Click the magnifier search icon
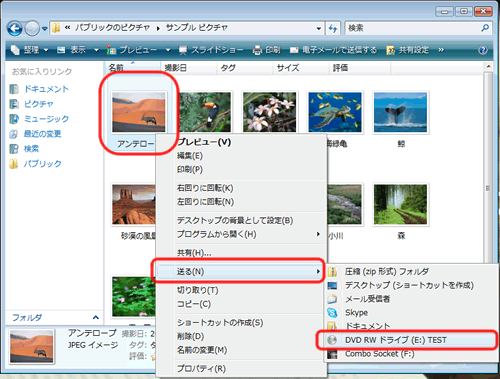Screen dimensions: 500x379 (x=485, y=28)
